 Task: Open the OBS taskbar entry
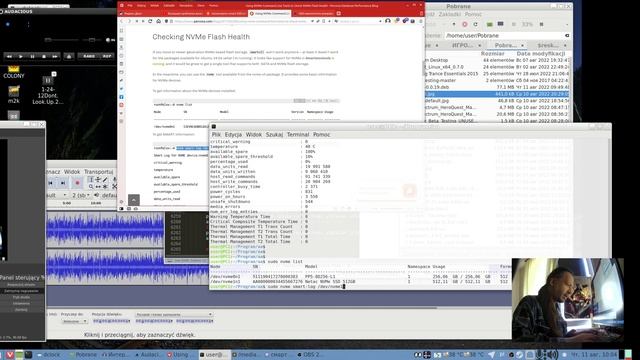tap(309, 355)
